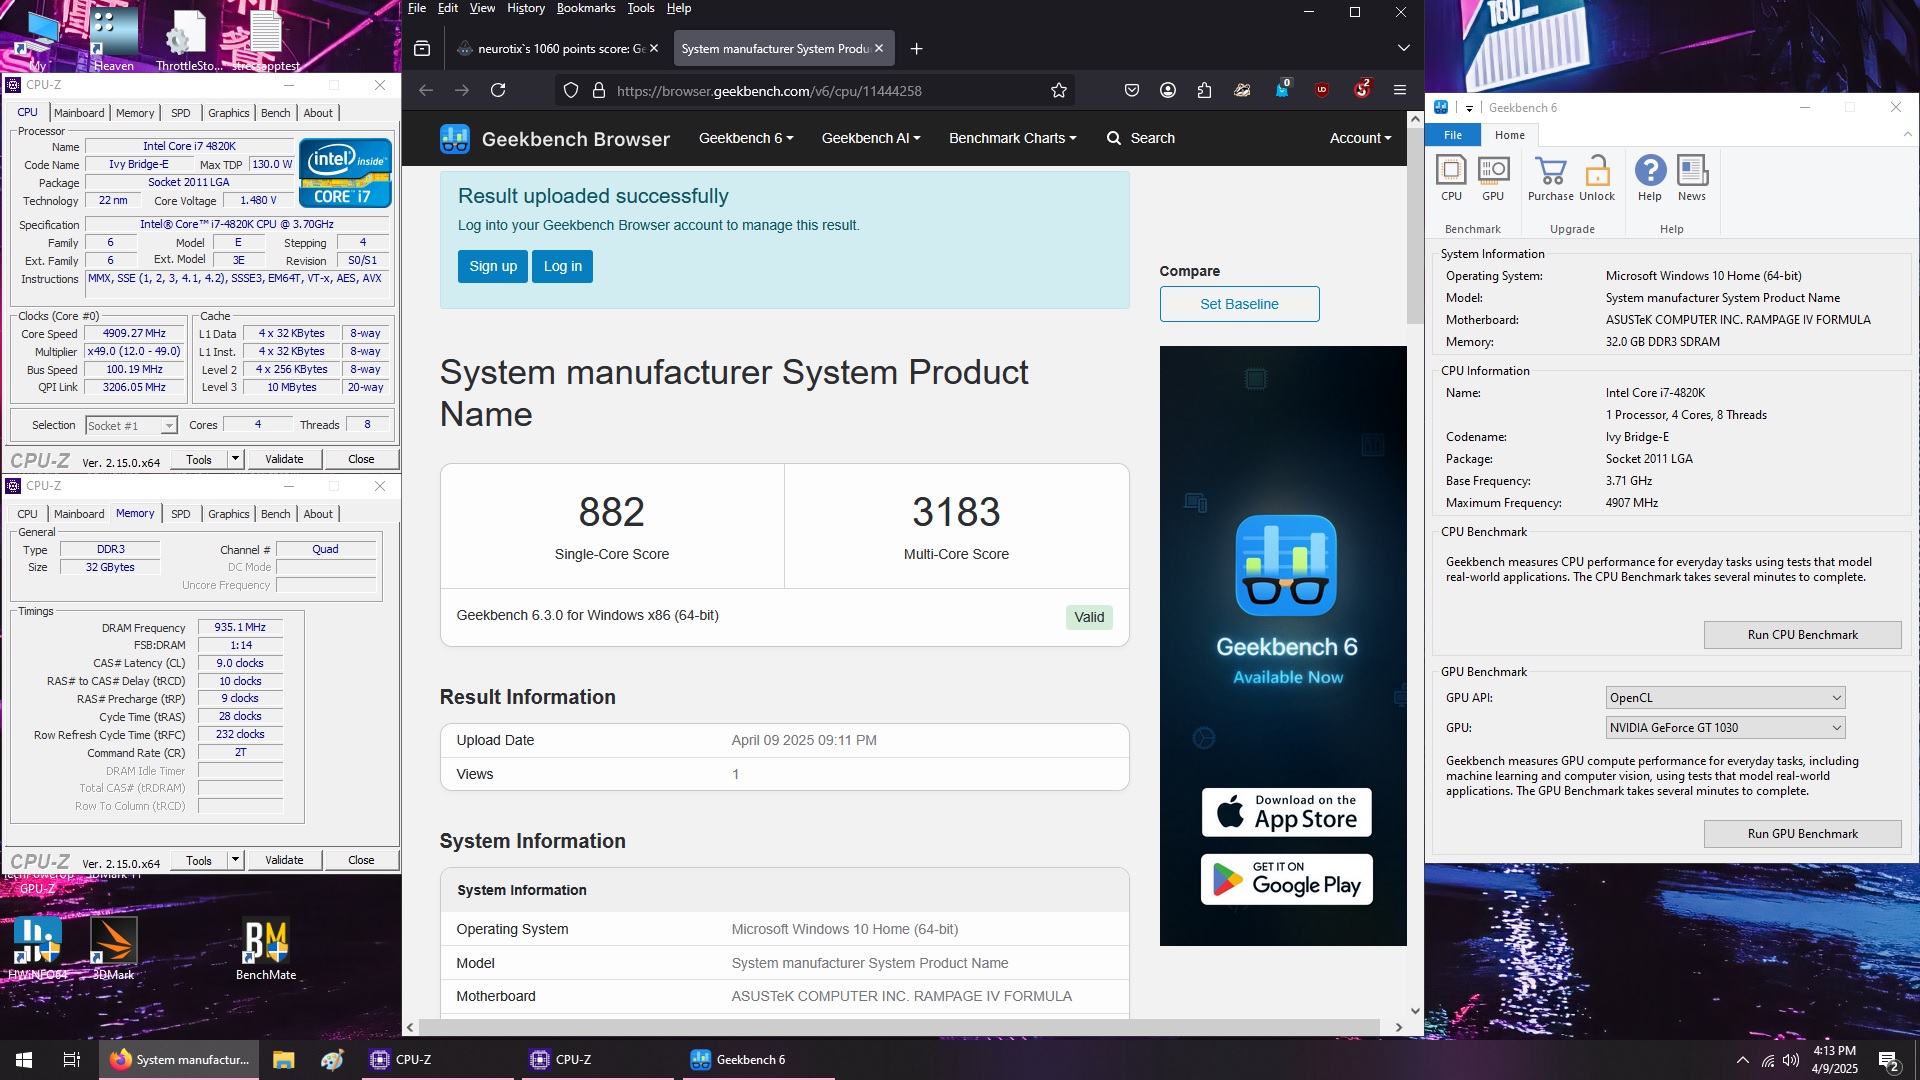Click the Log in button

[563, 266]
